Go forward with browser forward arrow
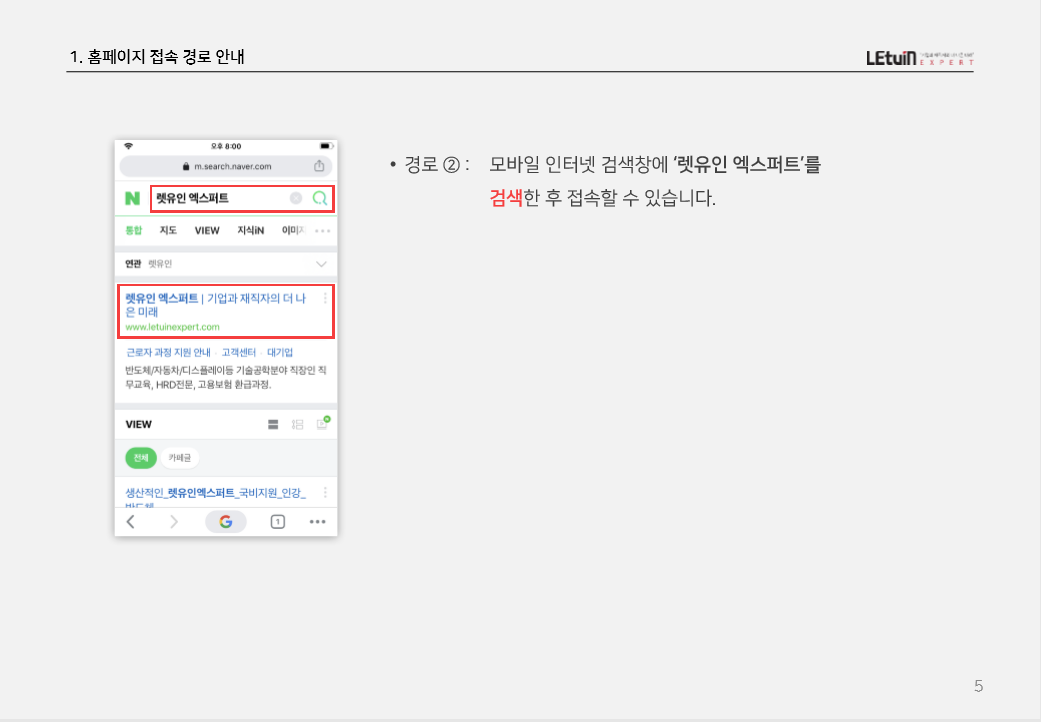The height and width of the screenshot is (722, 1041). coord(174,522)
